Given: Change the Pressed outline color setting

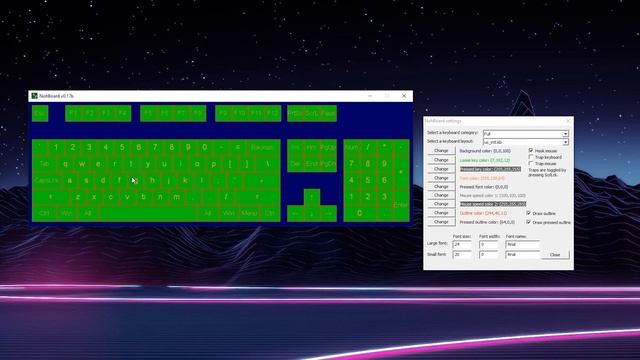Looking at the screenshot, I should tap(441, 222).
